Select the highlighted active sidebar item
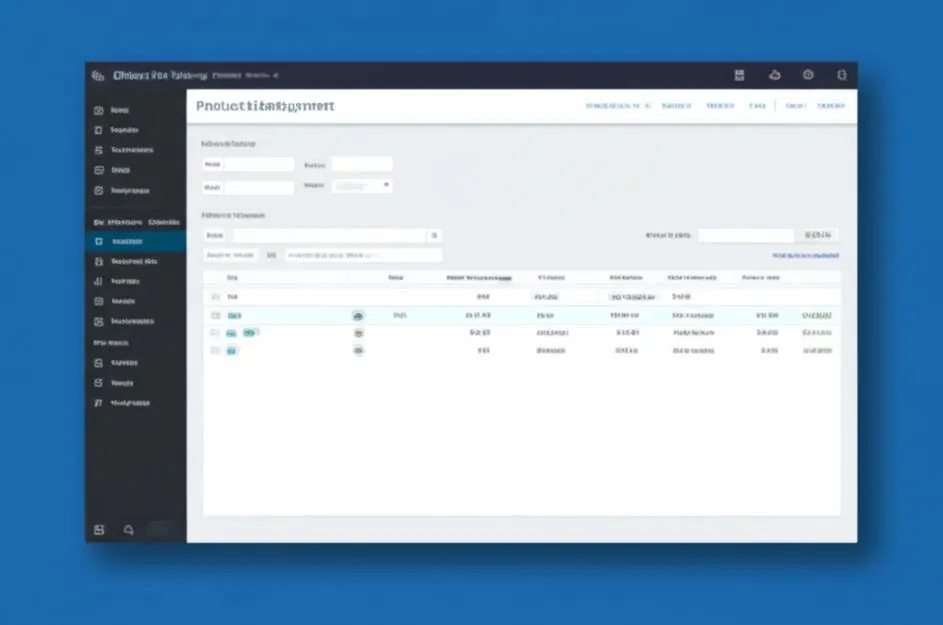943x625 pixels. coord(136,241)
